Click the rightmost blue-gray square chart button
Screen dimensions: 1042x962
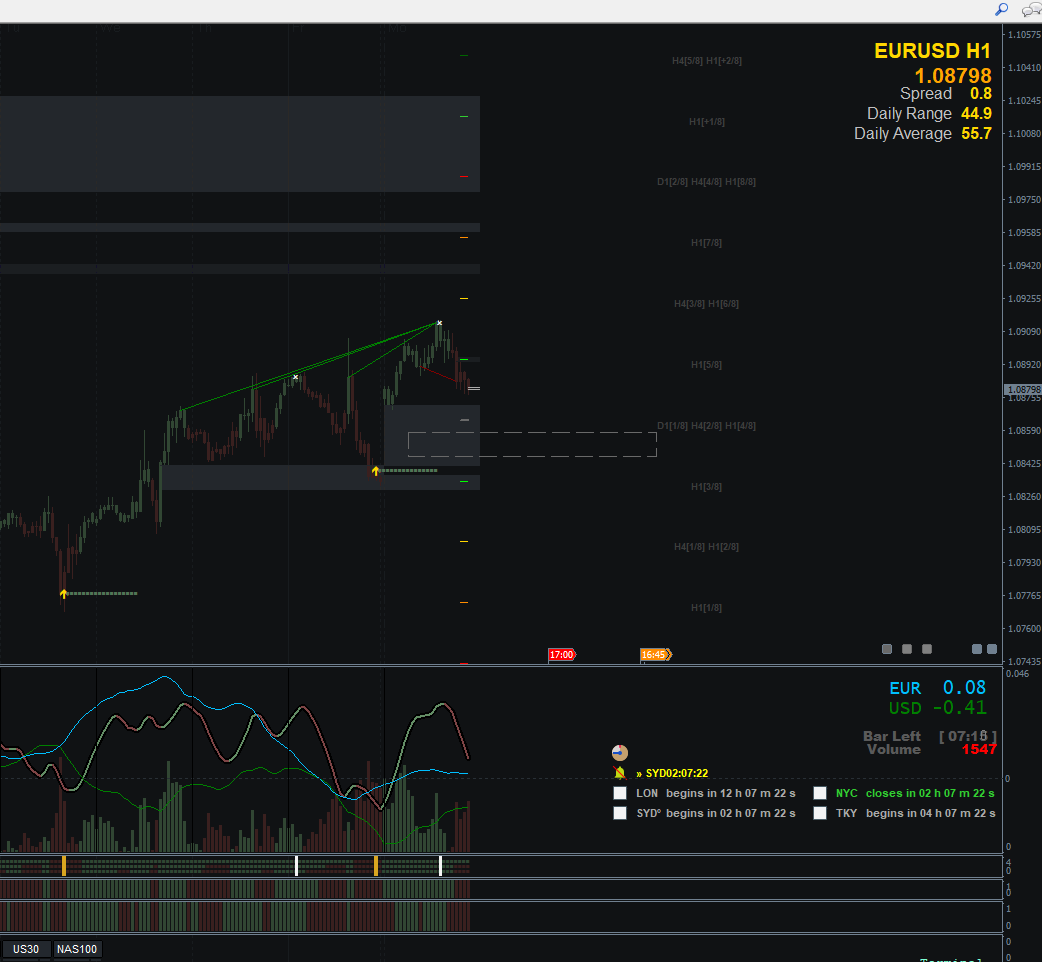(x=991, y=649)
